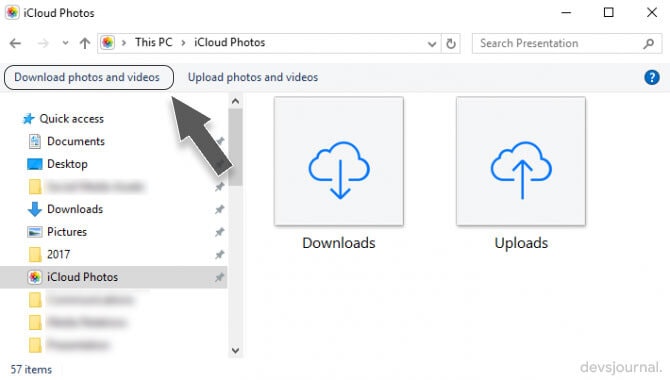Click the sidebar scroll down arrow
The width and height of the screenshot is (670, 380).
pos(235,351)
